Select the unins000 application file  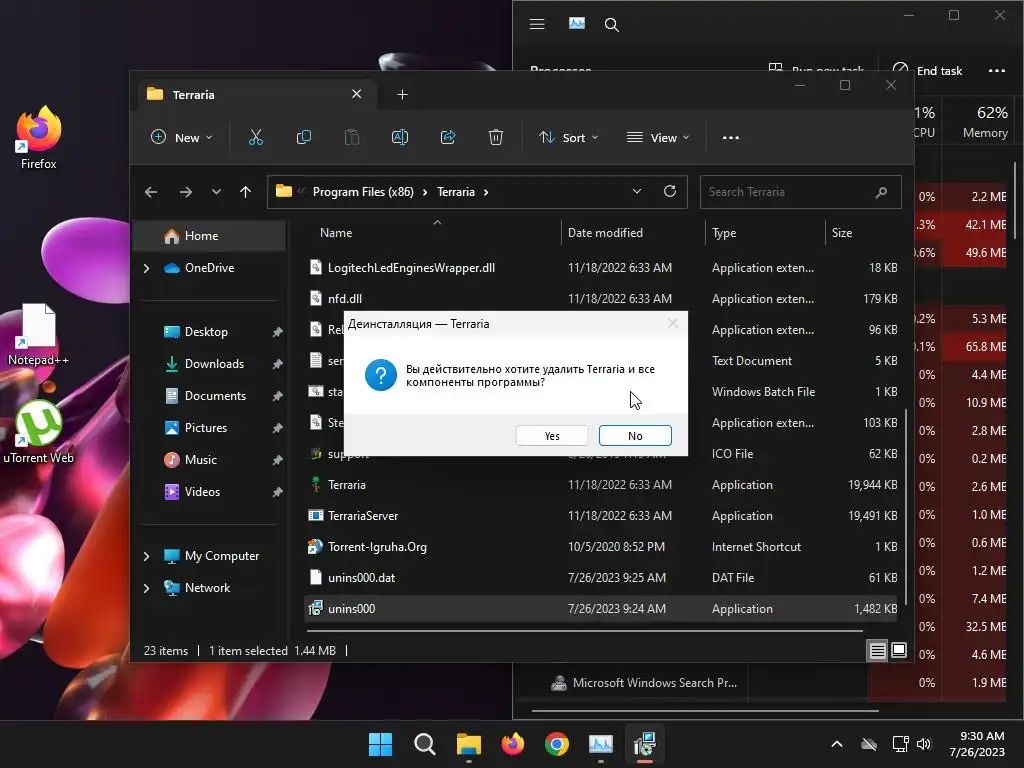[x=601, y=609]
